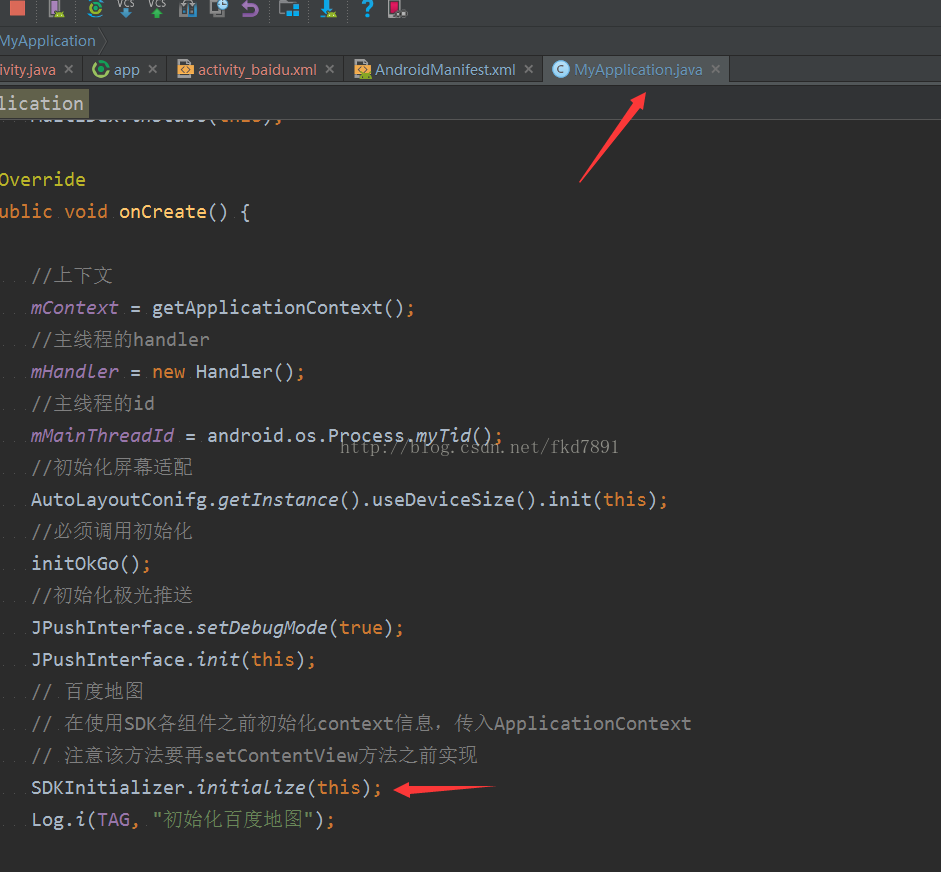Image resolution: width=941 pixels, height=872 pixels.
Task: Click the blue Help question mark
Action: click(x=367, y=9)
